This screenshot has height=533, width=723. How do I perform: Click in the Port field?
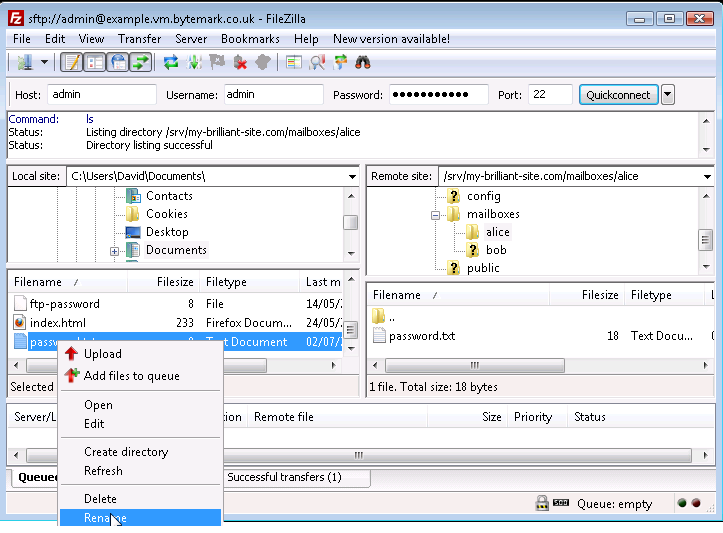(550, 95)
